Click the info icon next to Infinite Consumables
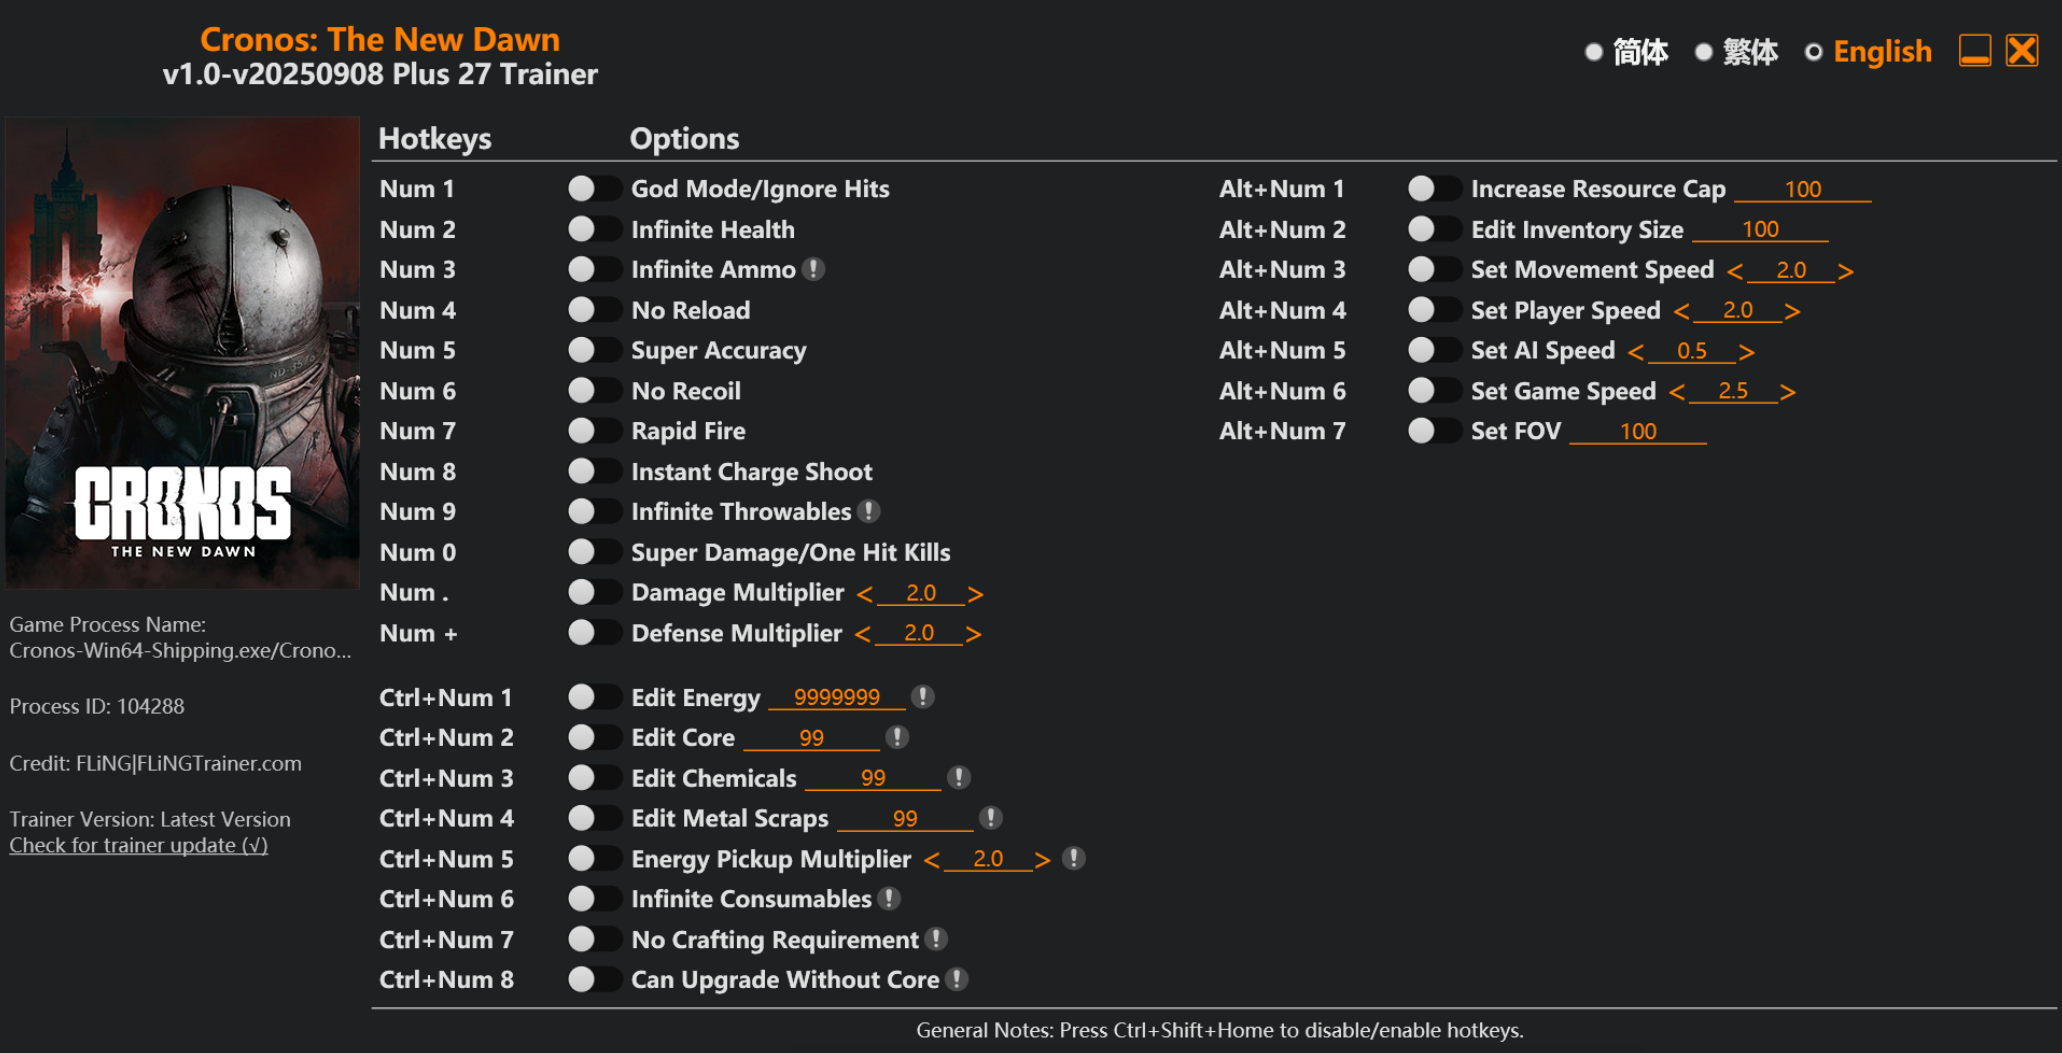 889,899
